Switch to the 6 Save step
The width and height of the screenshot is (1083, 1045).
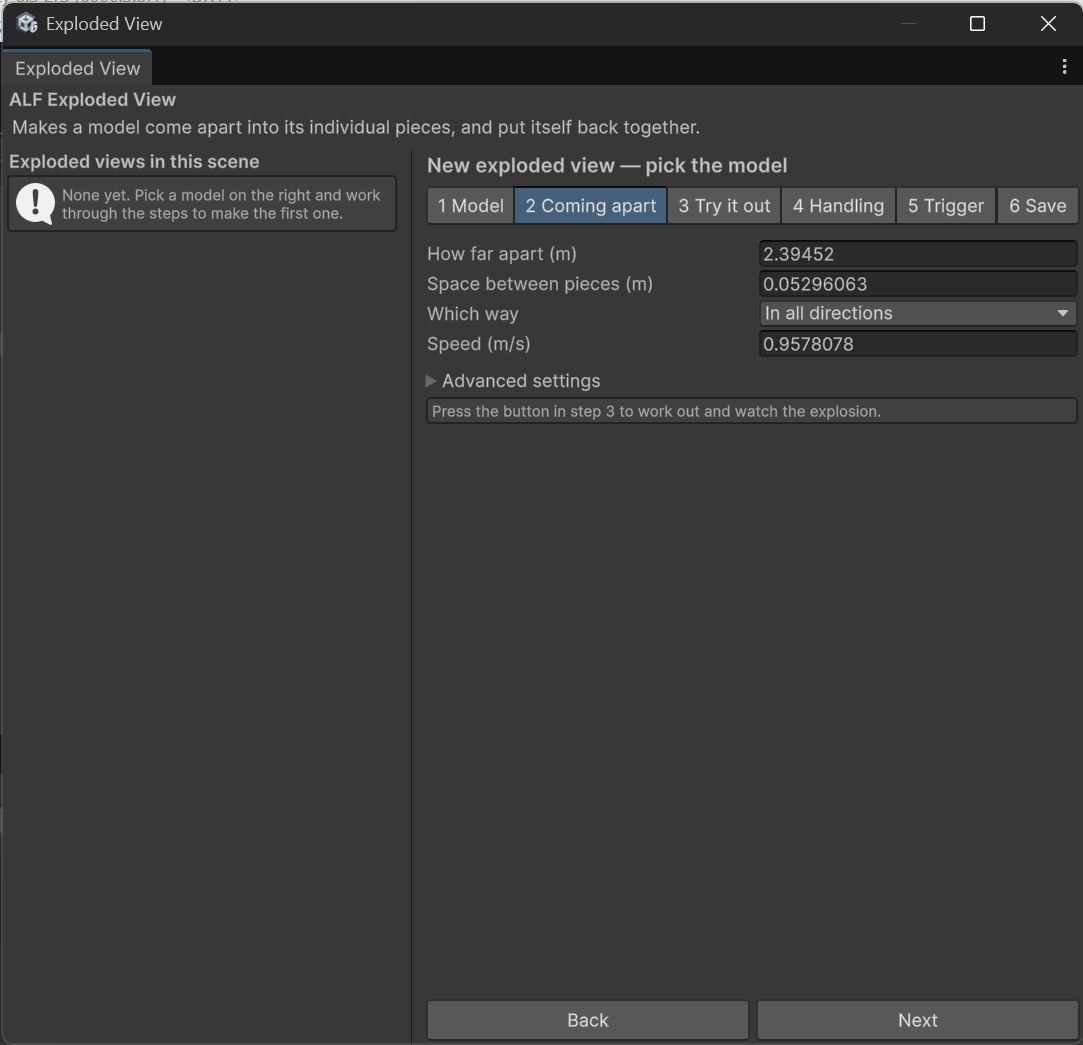click(1037, 206)
